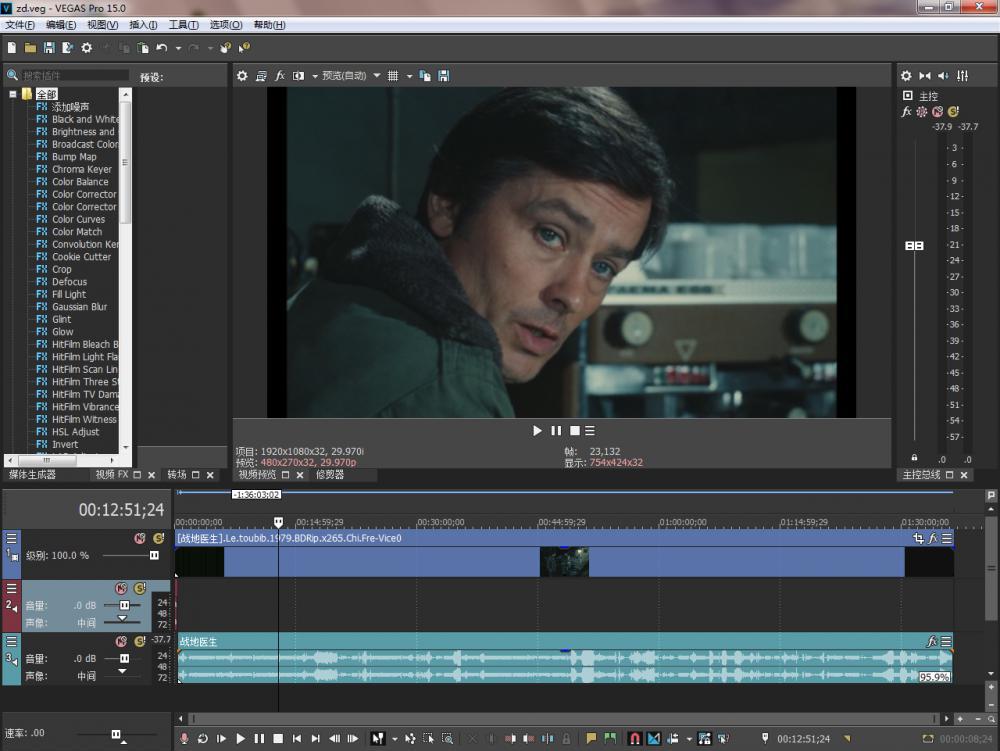The width and height of the screenshot is (1000, 751).
Task: Open event pan/crop on the video clip
Action: pyautogui.click(x=918, y=539)
